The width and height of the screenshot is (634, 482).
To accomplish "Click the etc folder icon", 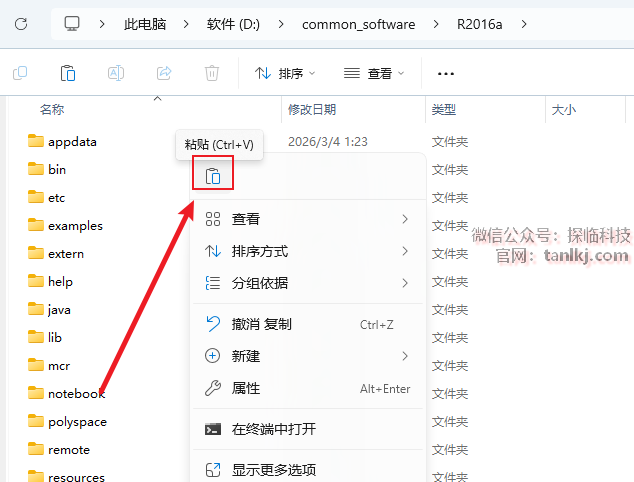I will coord(36,197).
